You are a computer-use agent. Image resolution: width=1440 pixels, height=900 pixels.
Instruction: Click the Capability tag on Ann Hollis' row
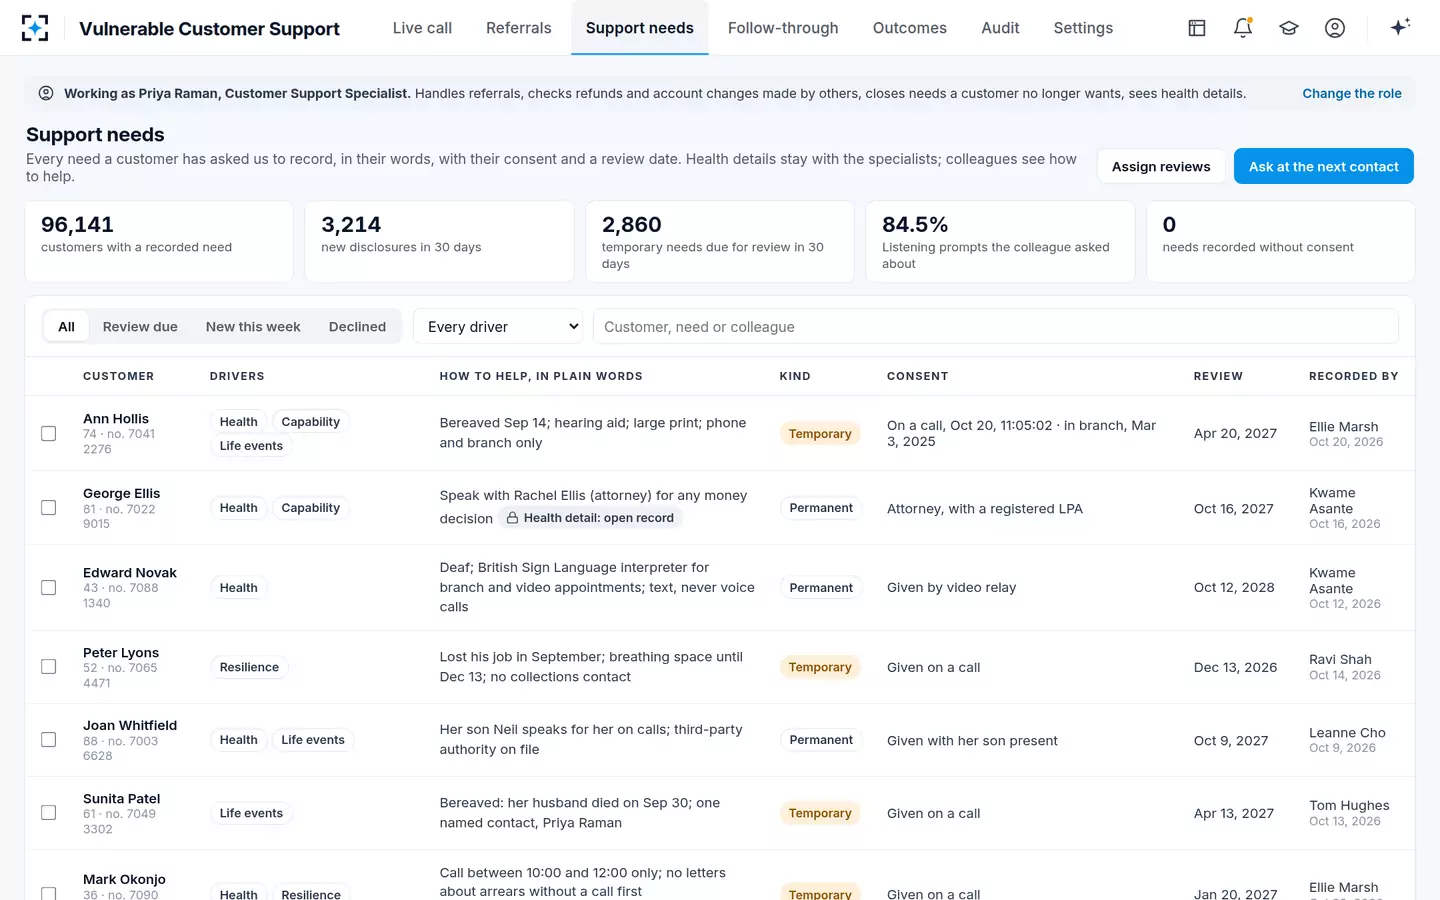[310, 422]
